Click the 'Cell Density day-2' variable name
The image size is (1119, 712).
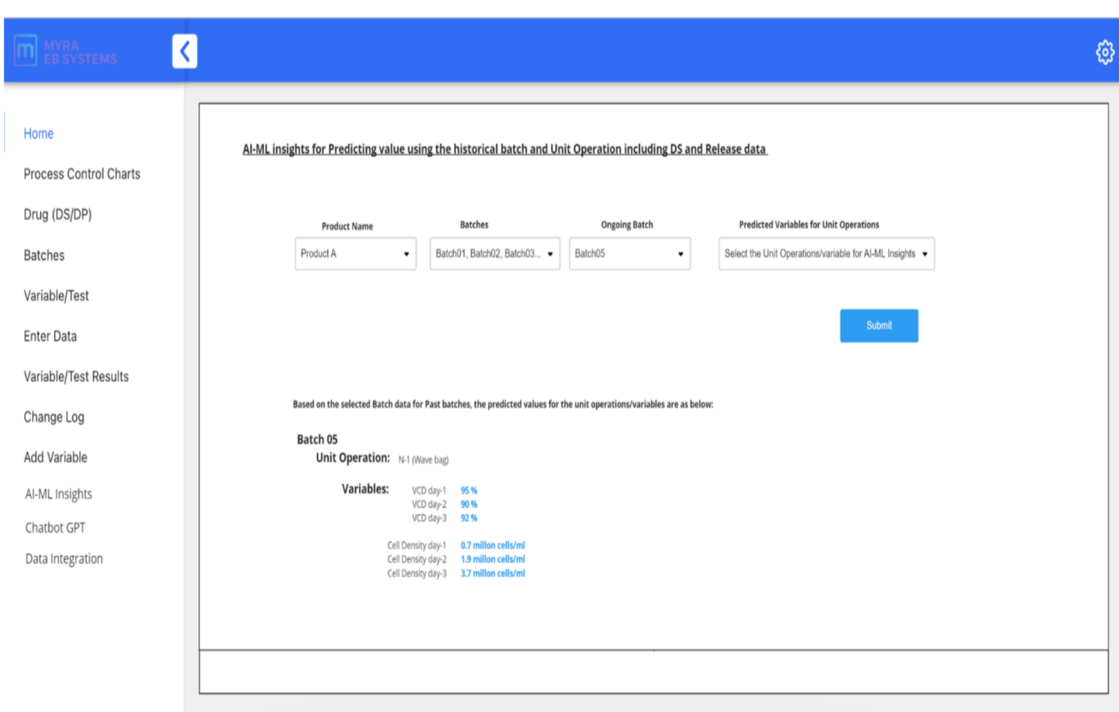tap(417, 559)
